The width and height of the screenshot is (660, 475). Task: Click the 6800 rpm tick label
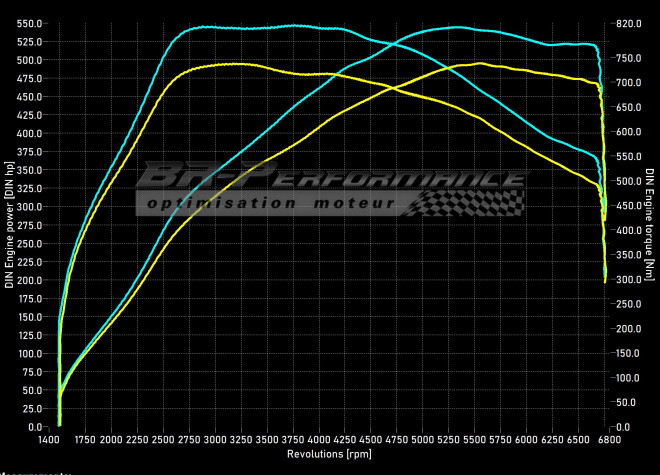[609, 440]
